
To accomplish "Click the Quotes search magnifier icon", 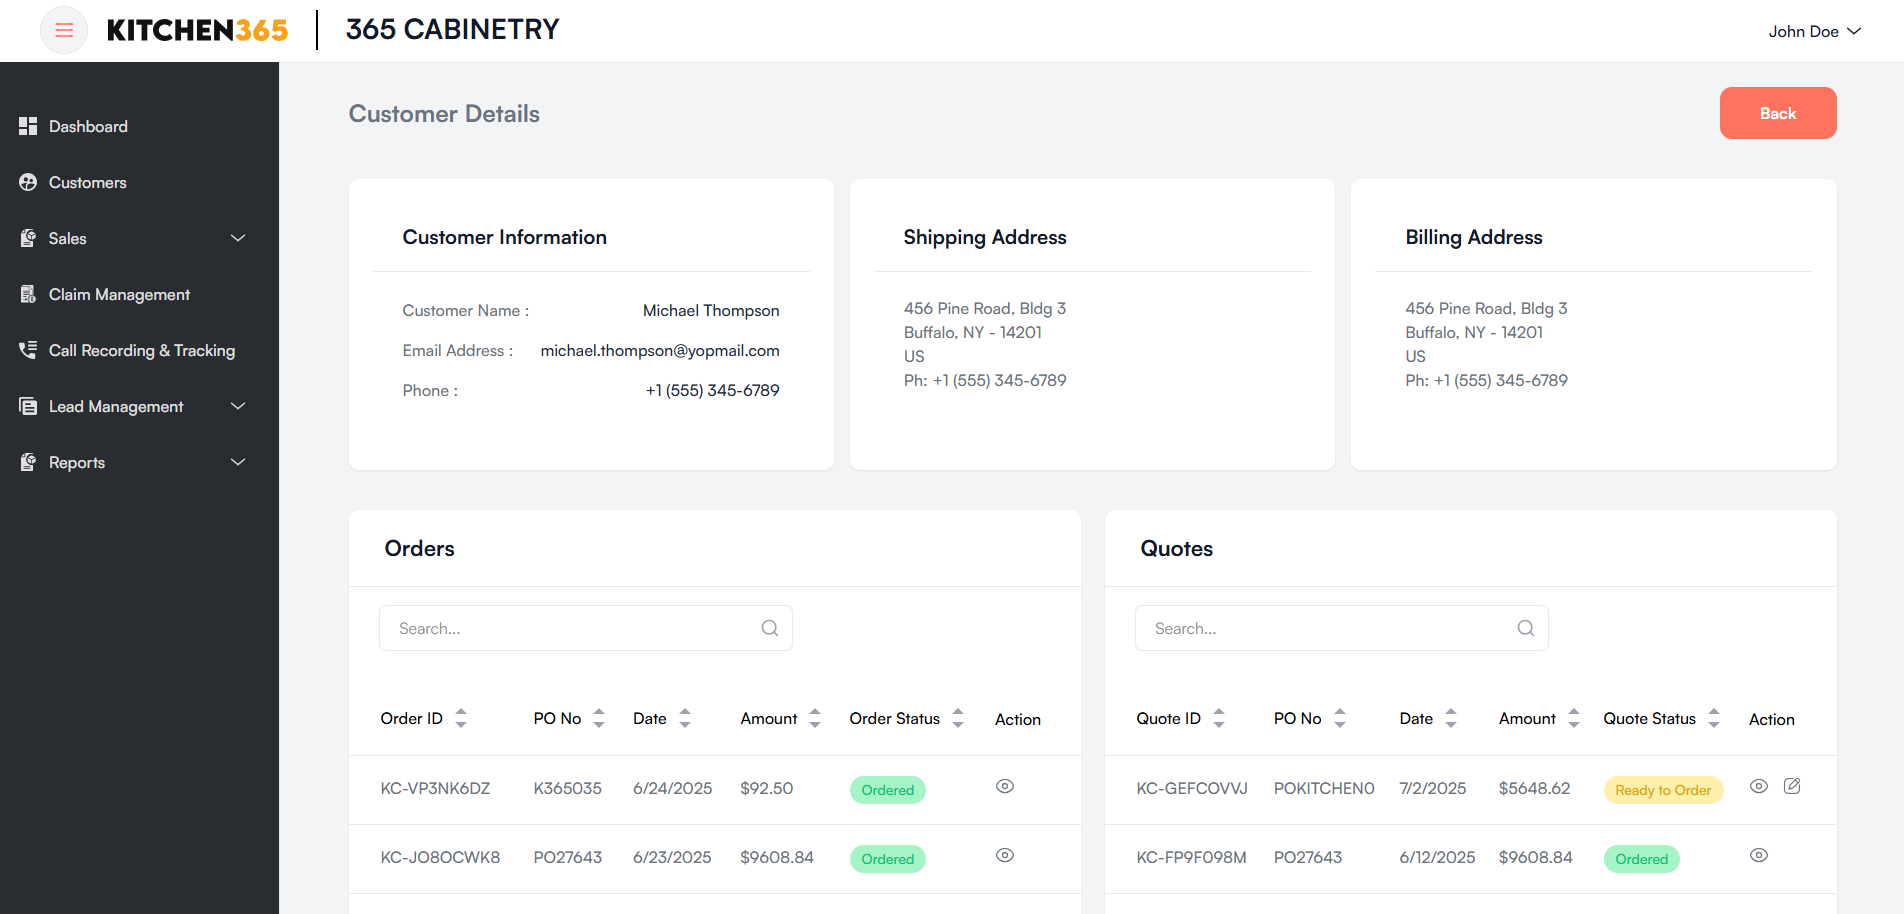I will (1525, 627).
